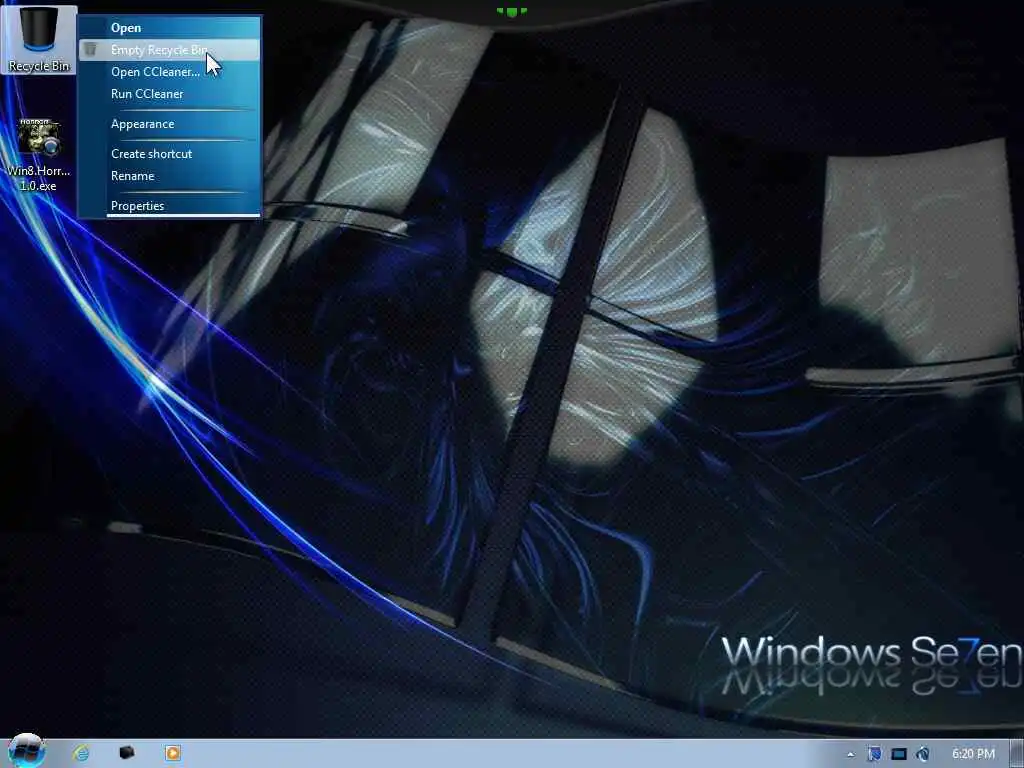Choose Empty Recycle Bin
Viewport: 1024px width, 768px height.
click(x=169, y=50)
